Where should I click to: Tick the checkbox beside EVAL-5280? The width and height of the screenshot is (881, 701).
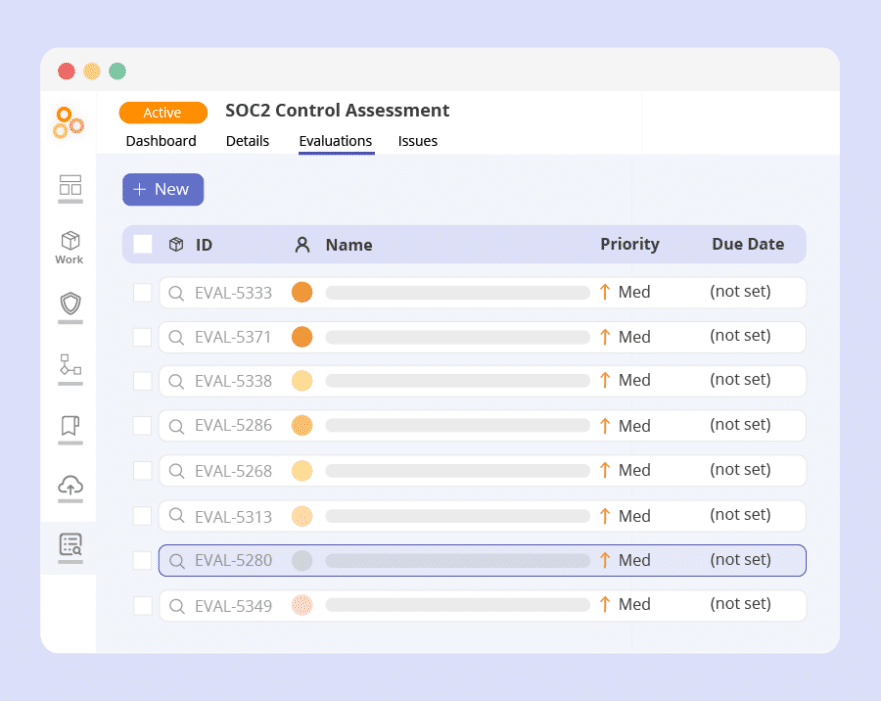tap(143, 560)
